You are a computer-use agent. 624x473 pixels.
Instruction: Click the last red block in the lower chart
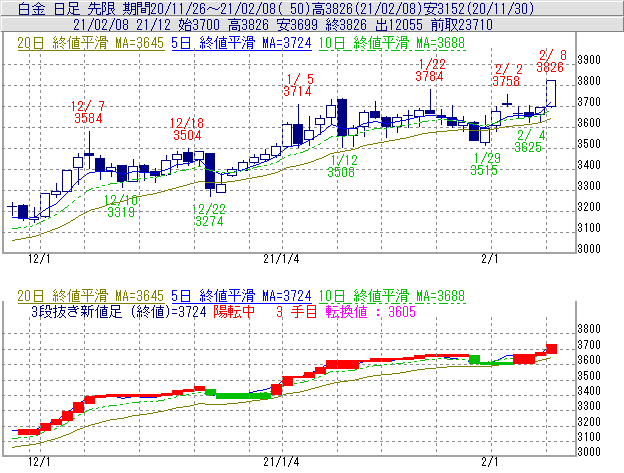tap(552, 349)
